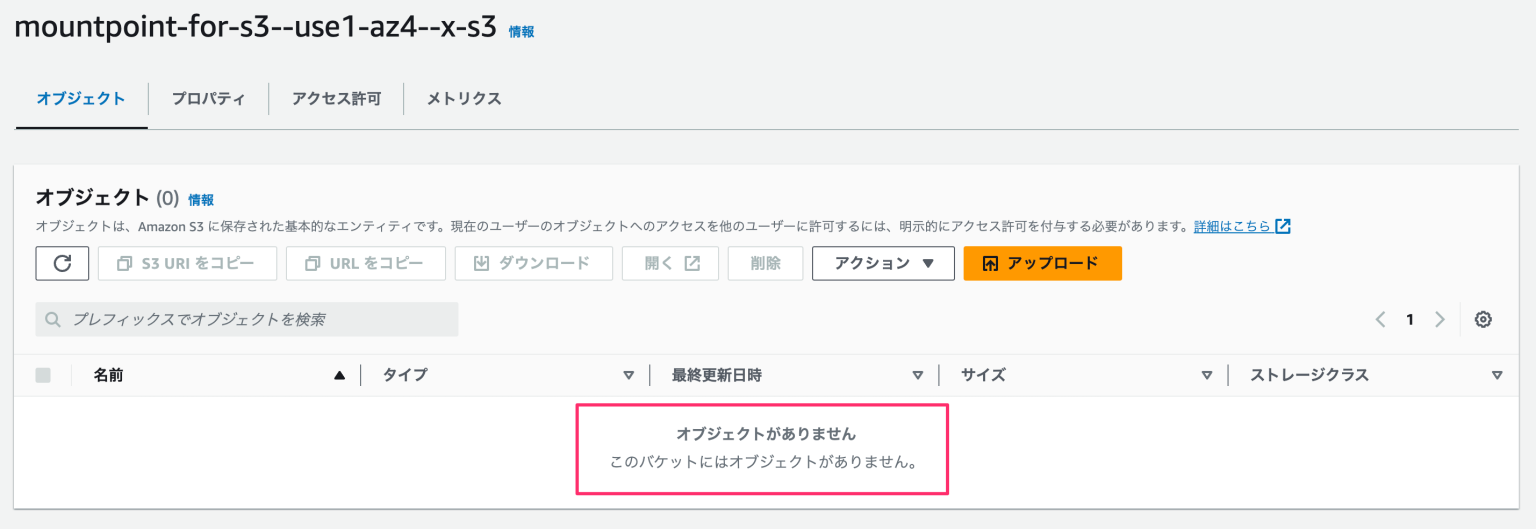The image size is (1536, 529).
Task: Click the search magnifier icon
Action: click(x=54, y=320)
